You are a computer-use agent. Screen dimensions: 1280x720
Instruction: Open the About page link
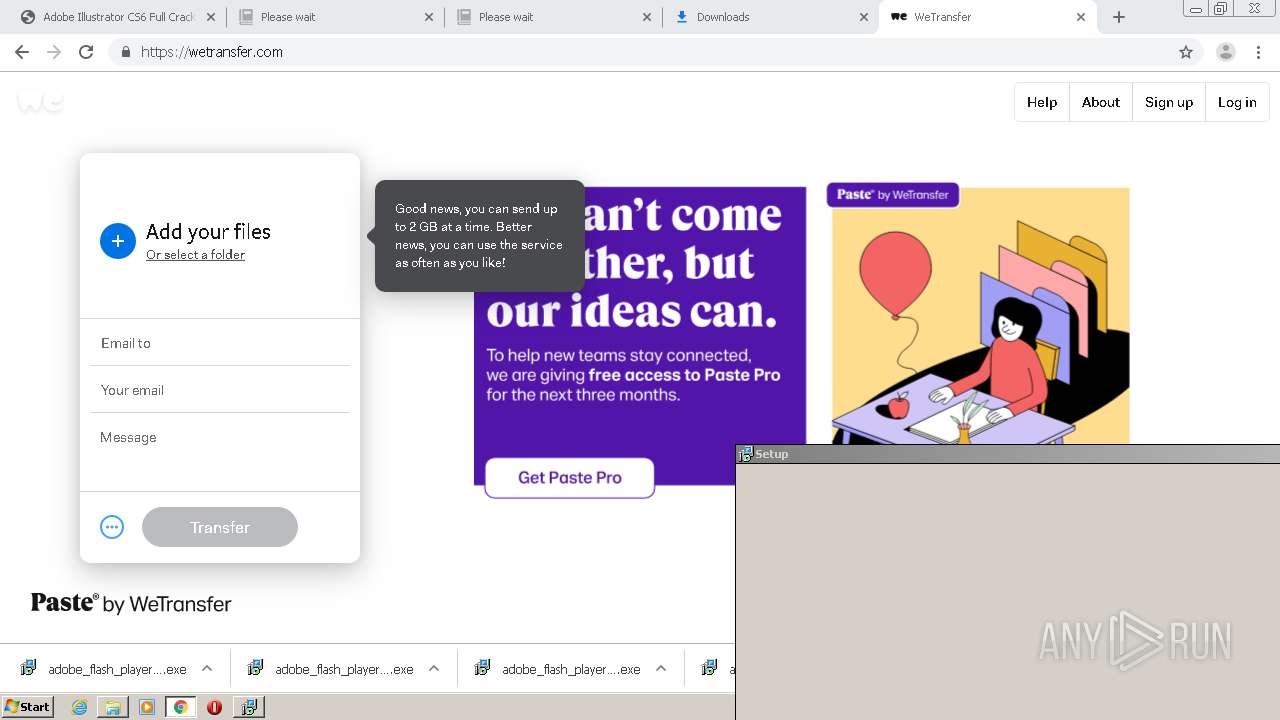[1101, 102]
